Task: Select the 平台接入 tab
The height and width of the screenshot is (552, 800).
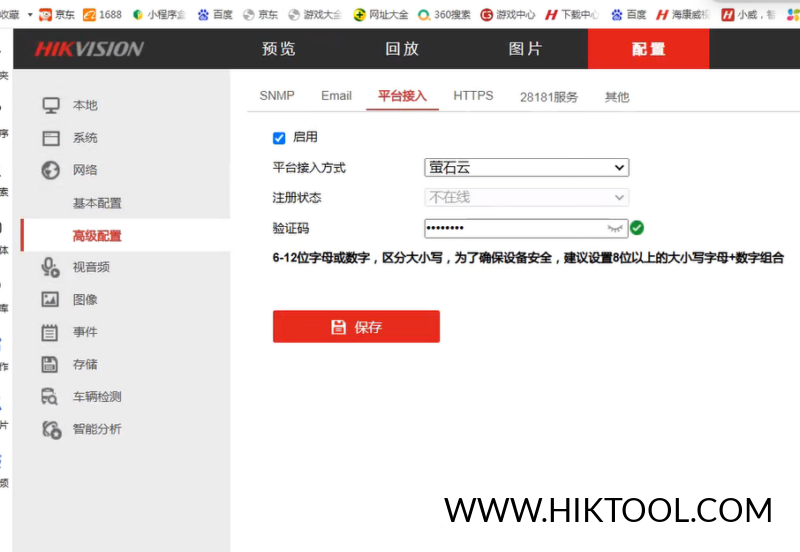Action: point(402,96)
